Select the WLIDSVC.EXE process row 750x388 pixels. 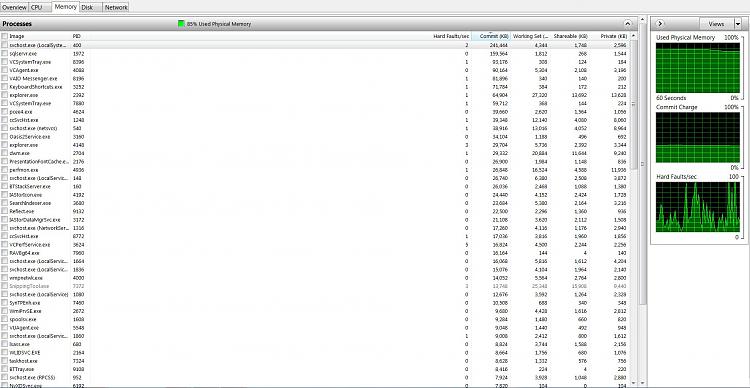[315, 353]
